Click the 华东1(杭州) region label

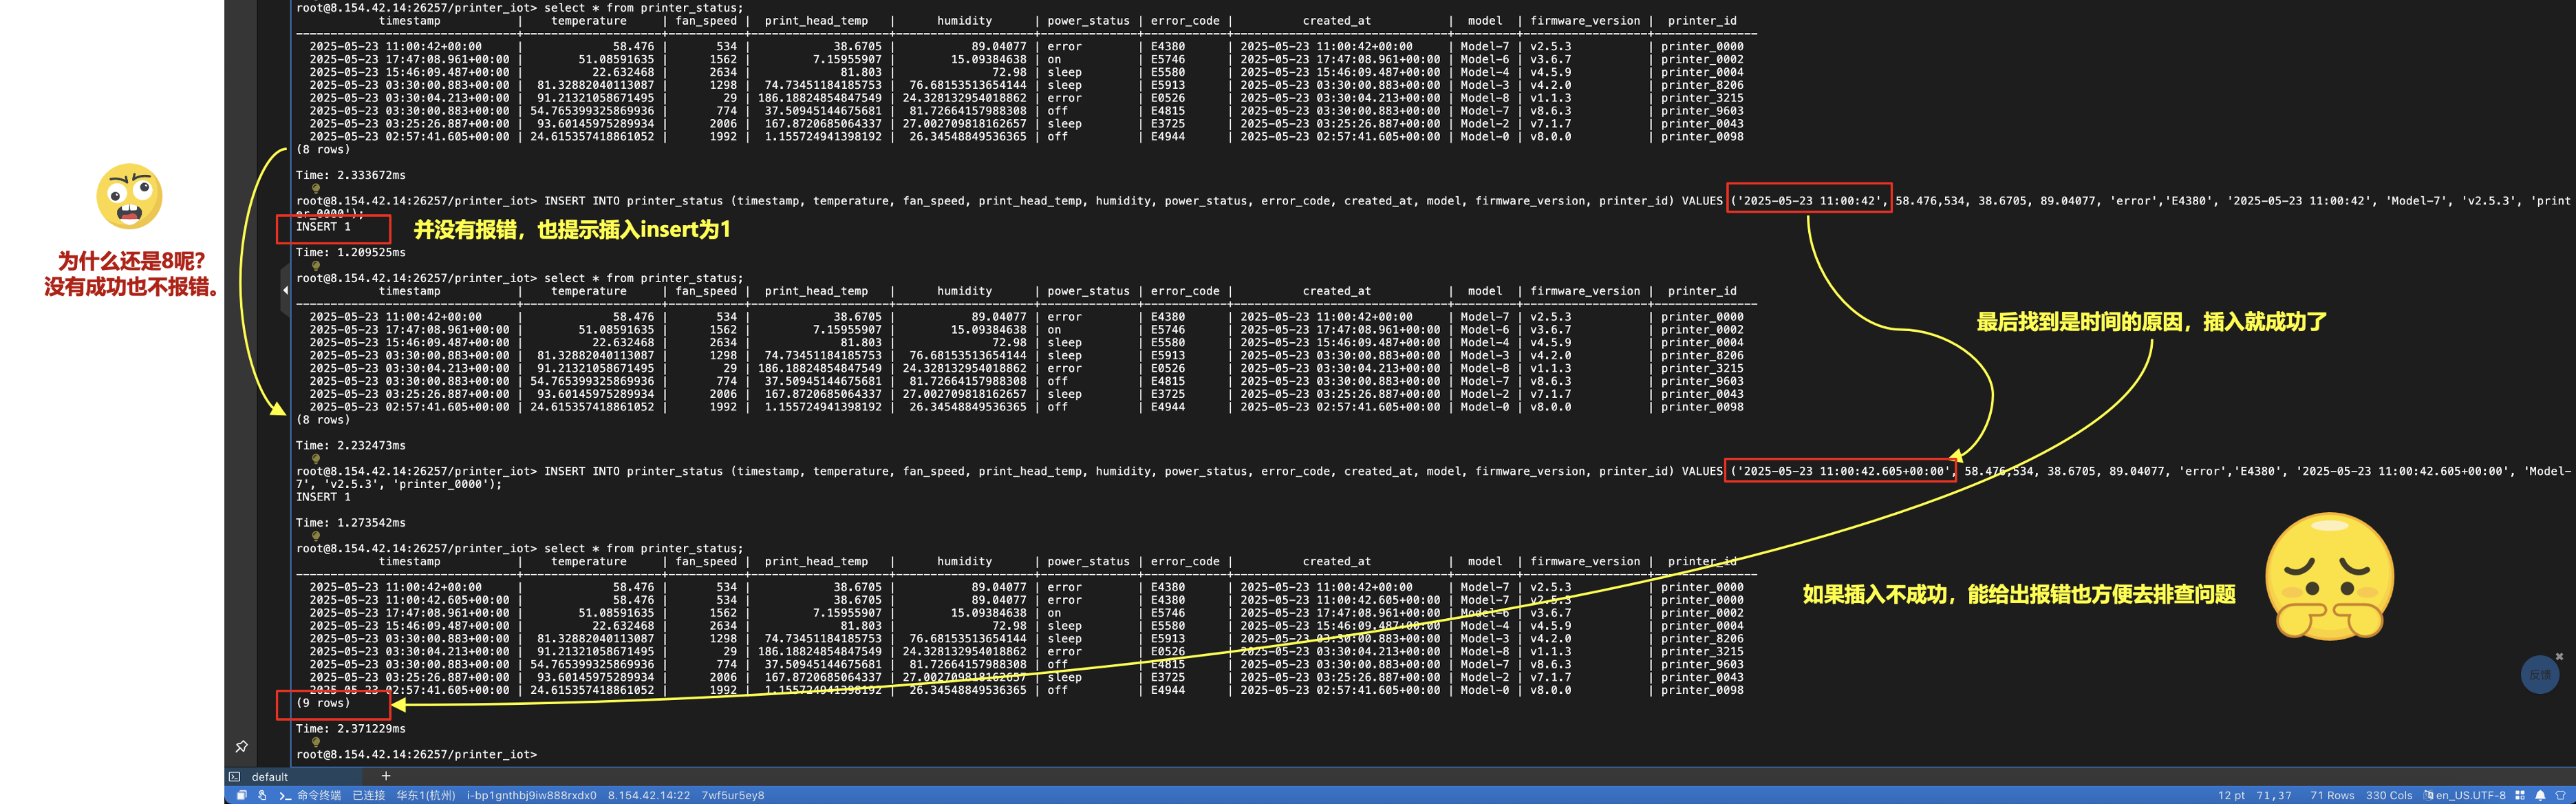click(425, 796)
